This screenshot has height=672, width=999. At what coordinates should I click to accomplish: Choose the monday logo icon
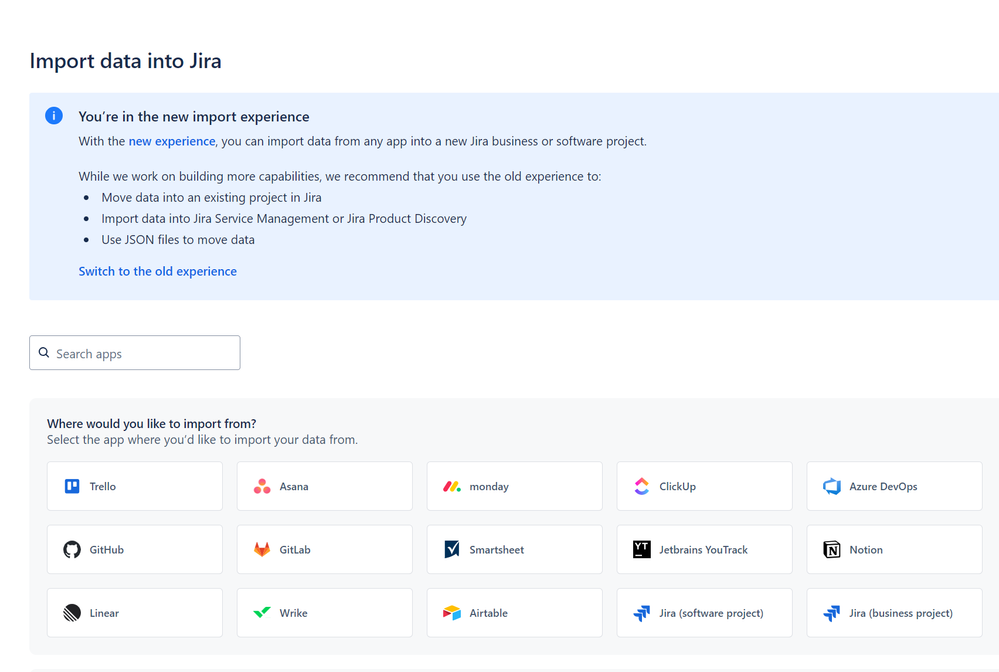(x=452, y=487)
